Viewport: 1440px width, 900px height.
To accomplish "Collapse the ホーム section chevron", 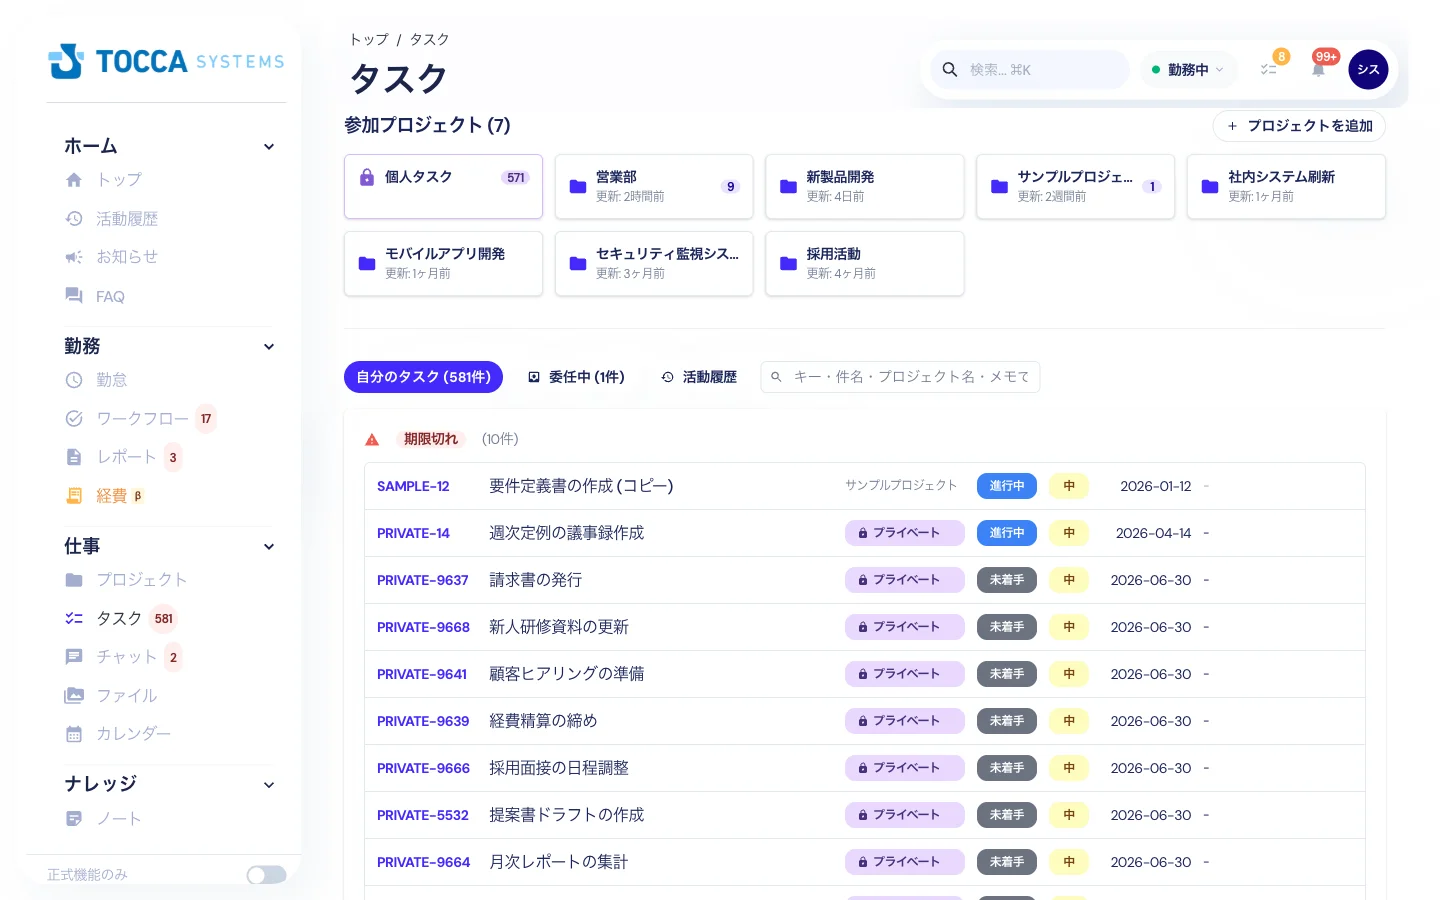I will (x=269, y=147).
